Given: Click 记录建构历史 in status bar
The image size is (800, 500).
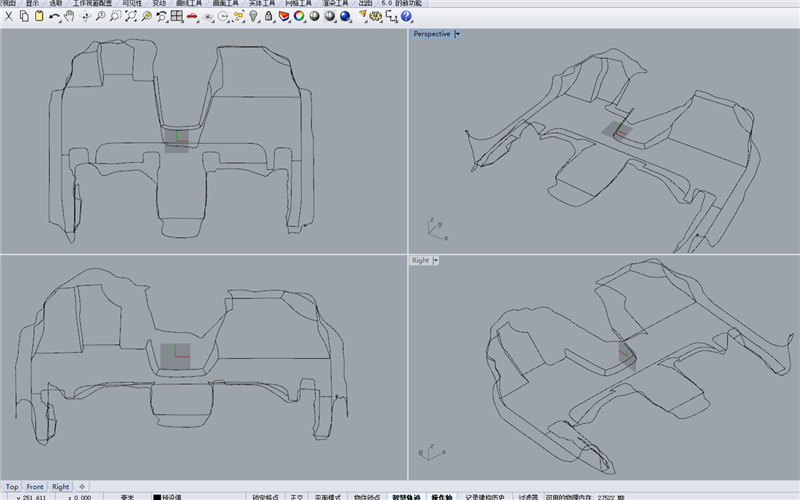Looking at the screenshot, I should 485,496.
